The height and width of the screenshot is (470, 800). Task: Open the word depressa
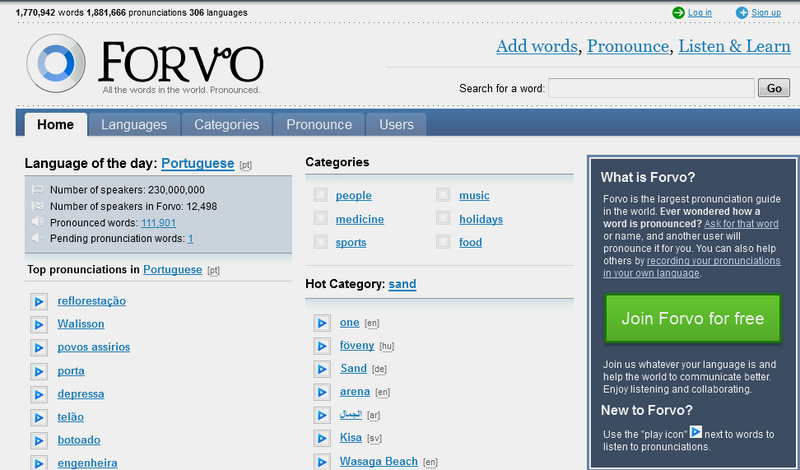click(81, 394)
